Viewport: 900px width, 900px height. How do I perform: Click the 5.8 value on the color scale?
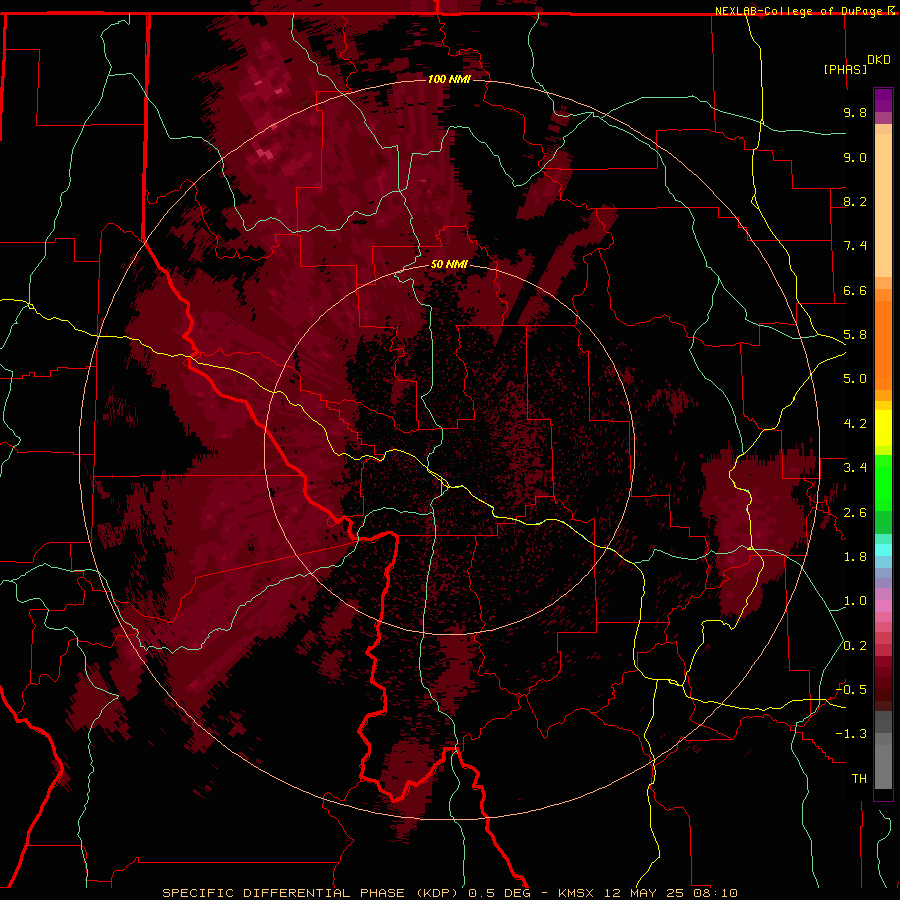tap(855, 335)
